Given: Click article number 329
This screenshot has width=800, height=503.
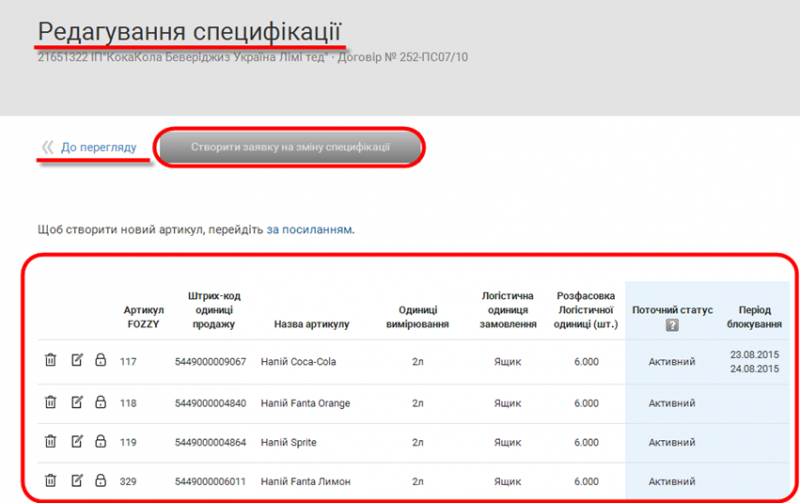Looking at the screenshot, I should 128,482.
